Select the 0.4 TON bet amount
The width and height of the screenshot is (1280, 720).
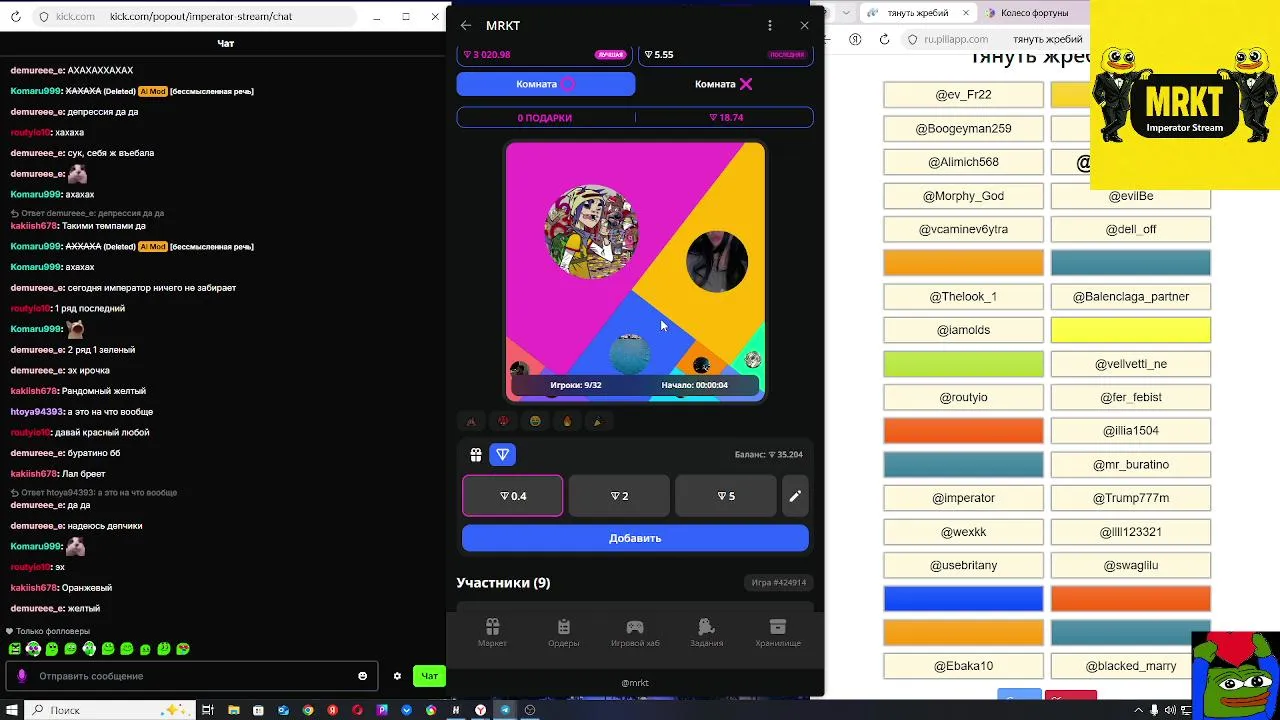tap(513, 496)
